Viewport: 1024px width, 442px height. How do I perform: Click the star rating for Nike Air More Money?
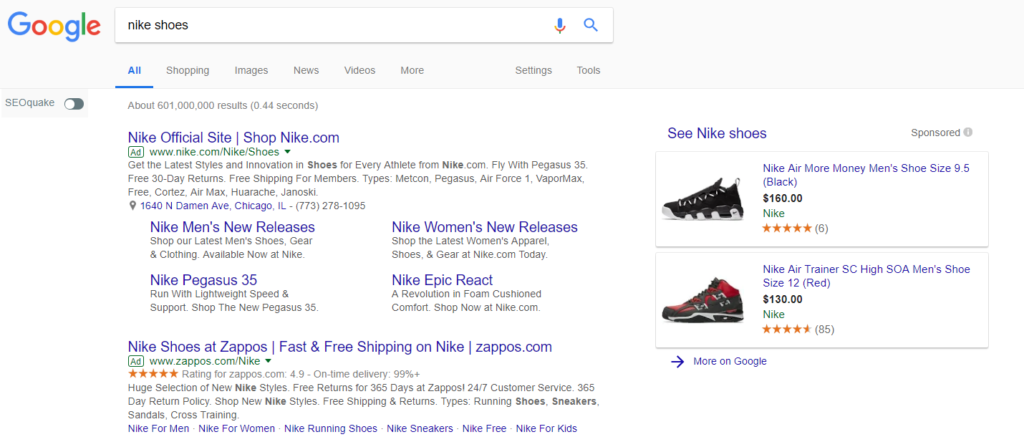[787, 229]
